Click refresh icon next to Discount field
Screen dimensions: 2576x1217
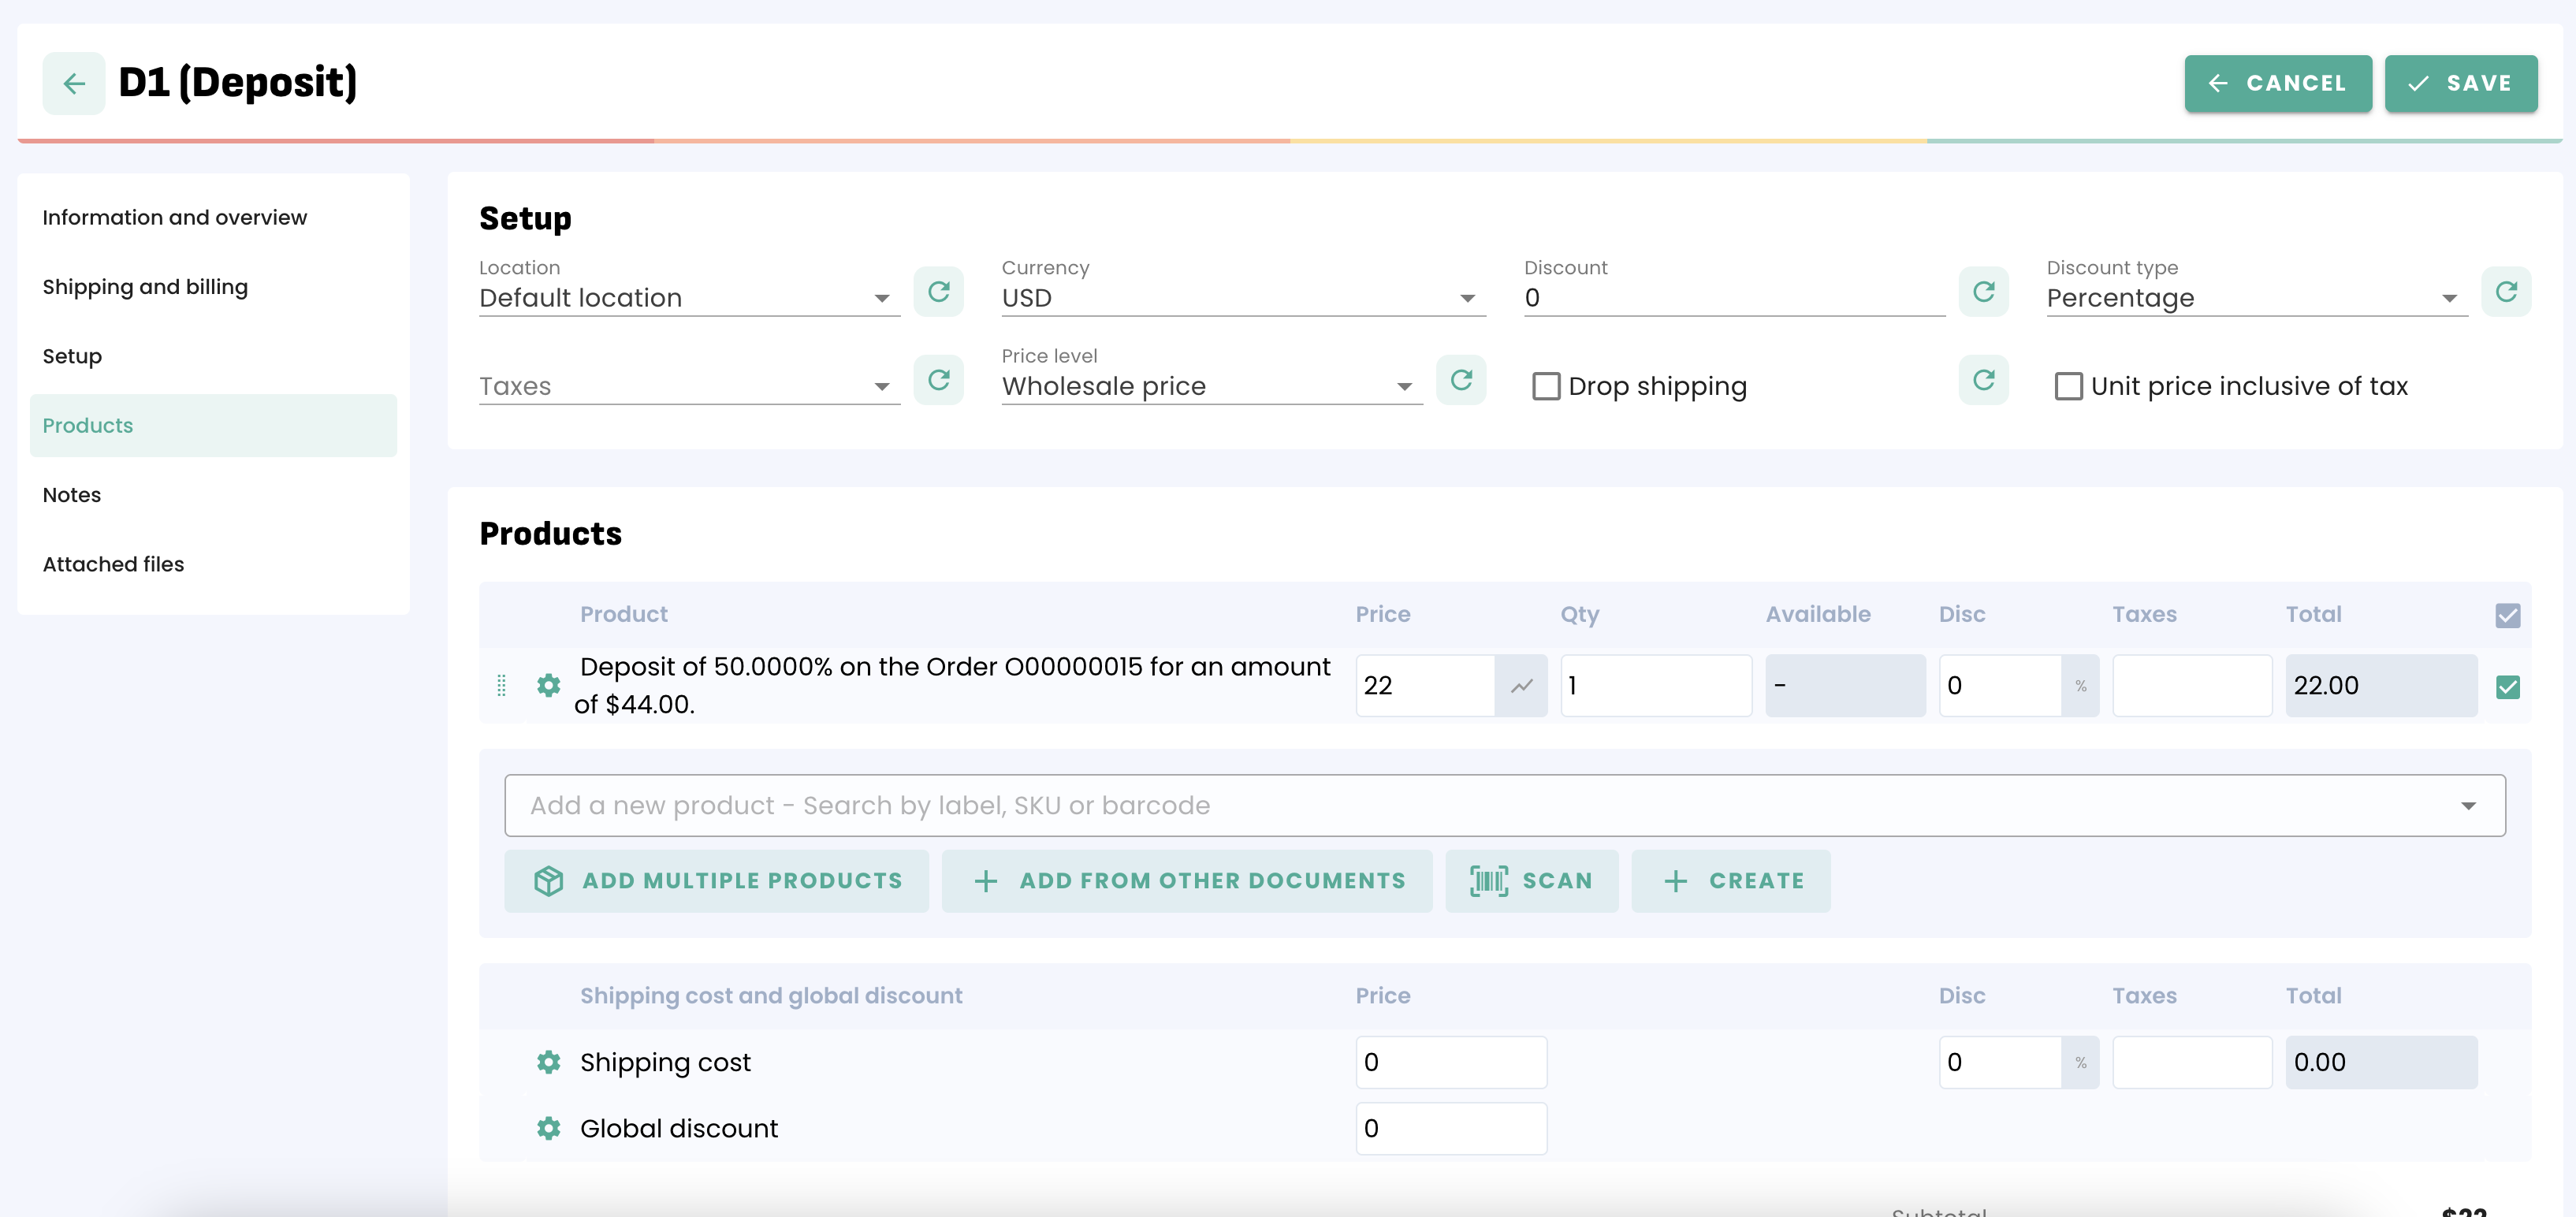[x=1983, y=292]
